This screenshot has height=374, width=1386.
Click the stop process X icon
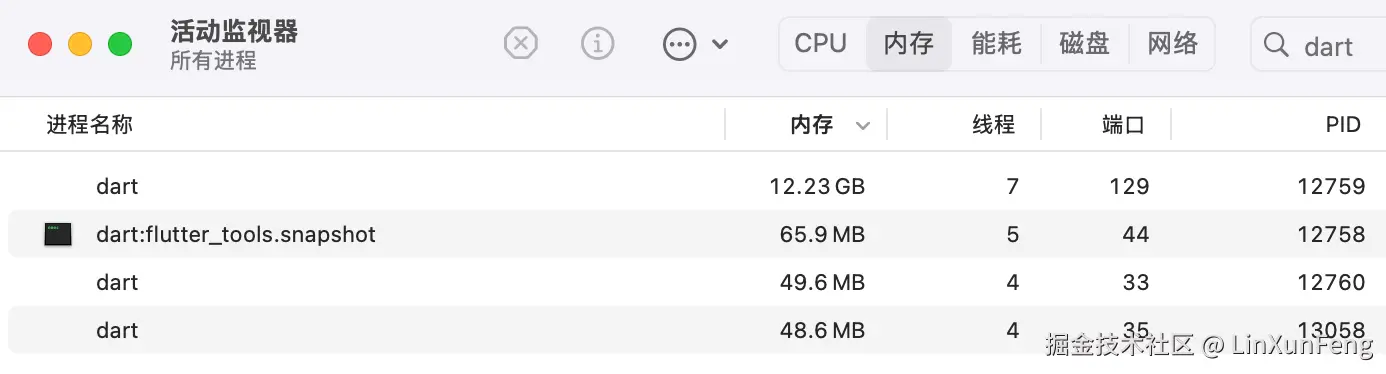tap(520, 43)
